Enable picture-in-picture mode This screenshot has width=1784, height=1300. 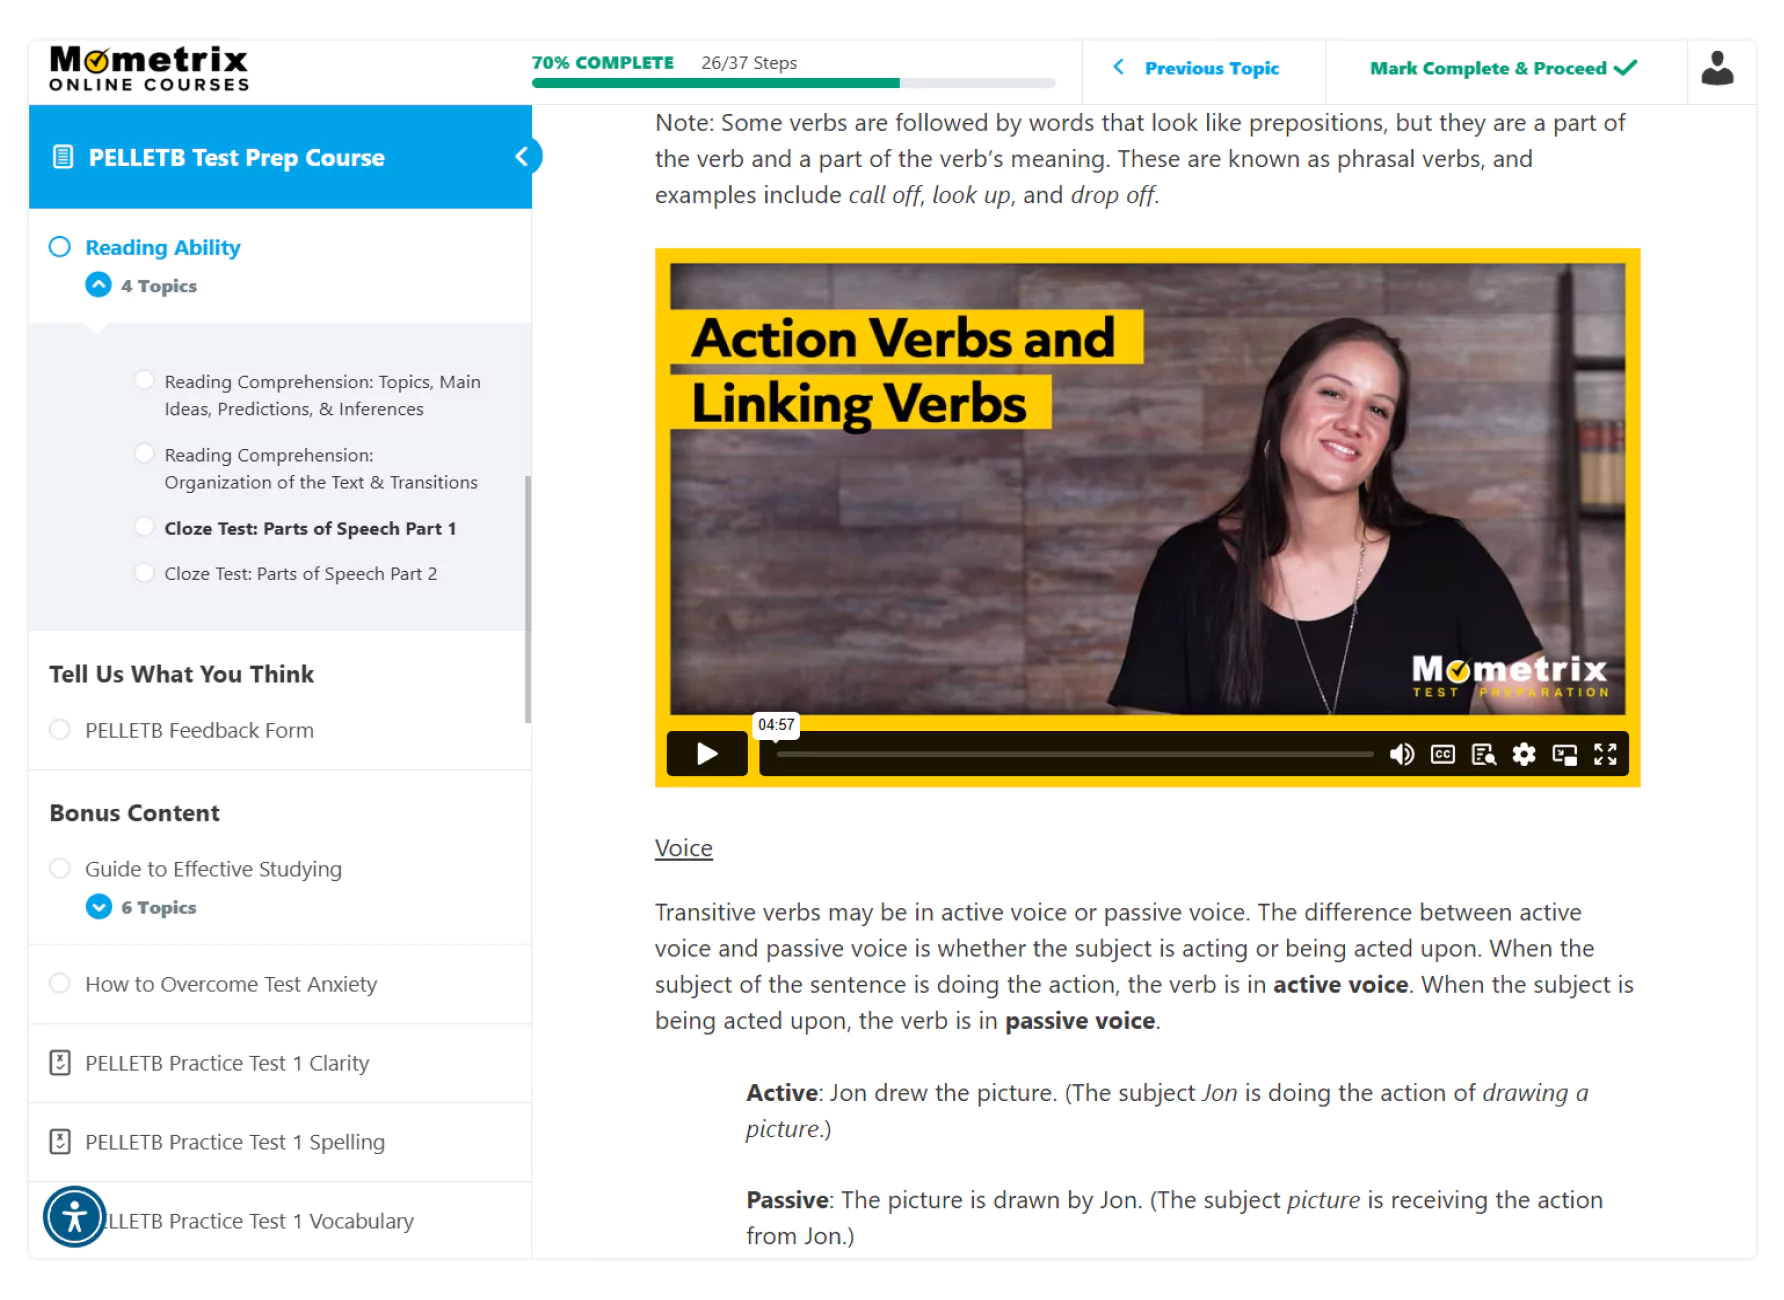coord(1565,754)
